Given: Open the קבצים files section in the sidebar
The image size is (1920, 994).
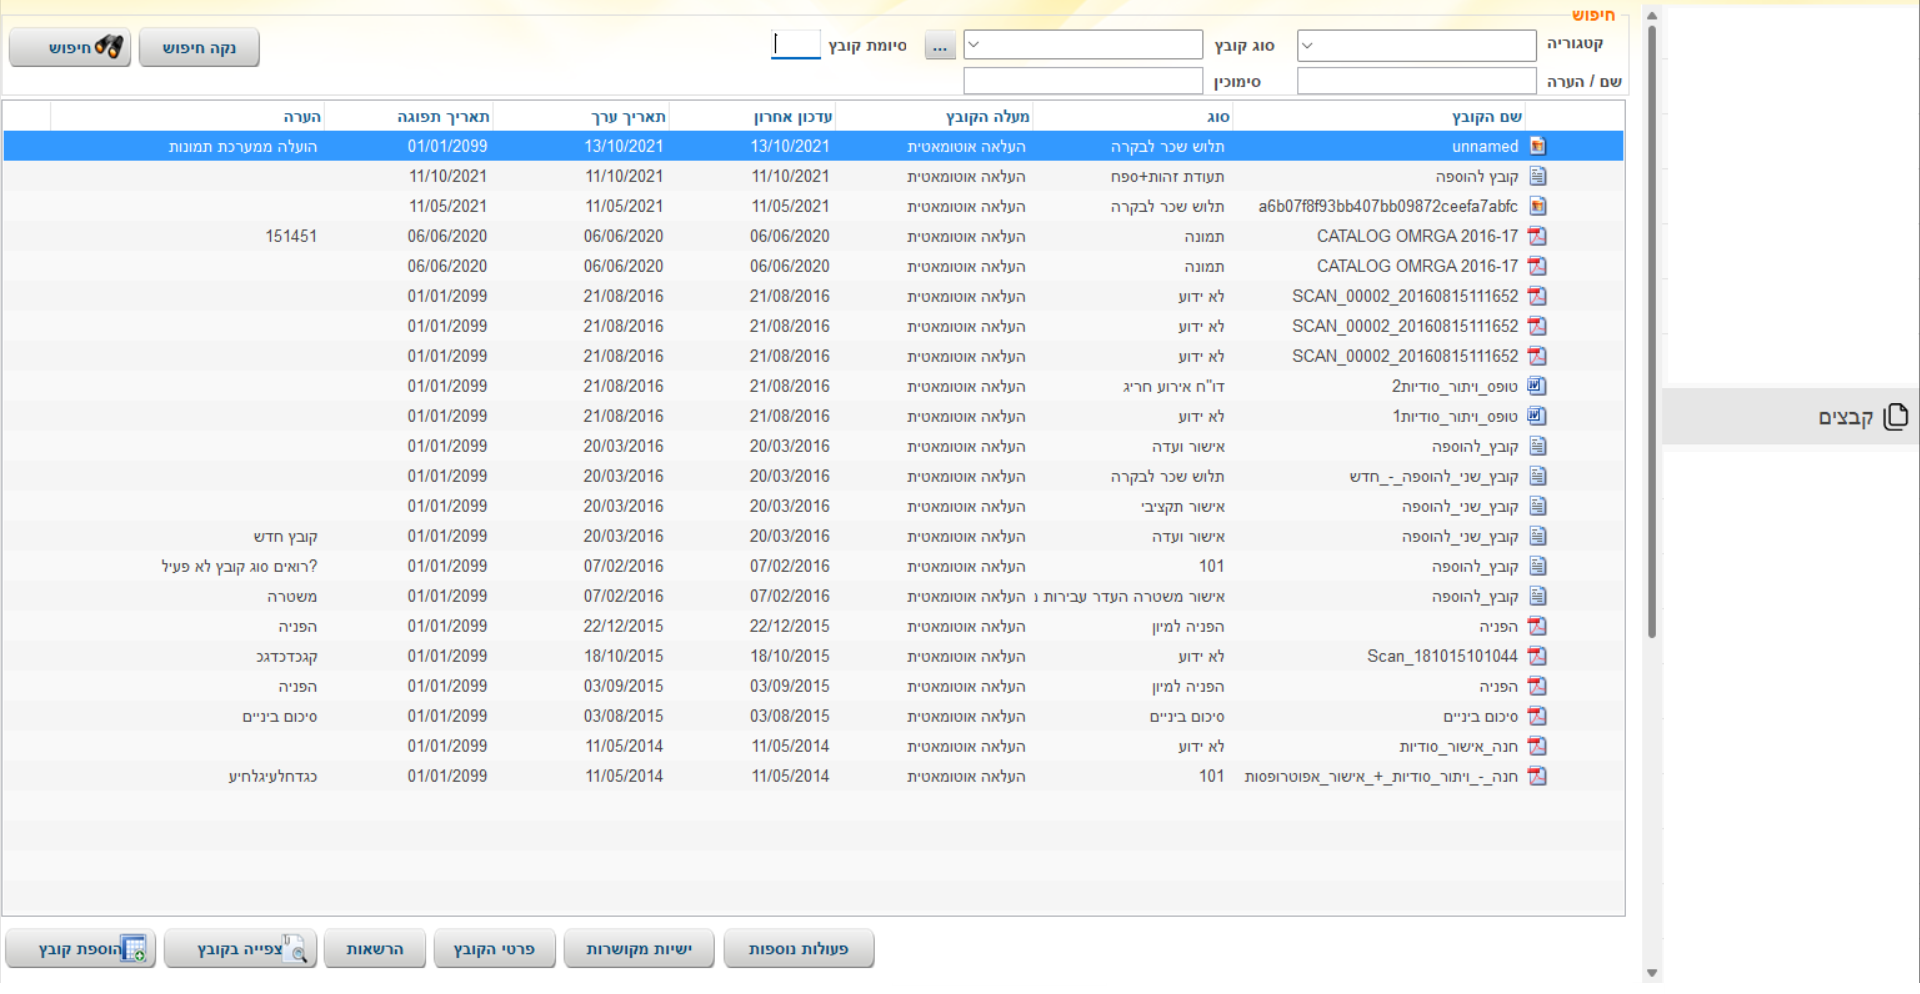Looking at the screenshot, I should tap(1860, 417).
